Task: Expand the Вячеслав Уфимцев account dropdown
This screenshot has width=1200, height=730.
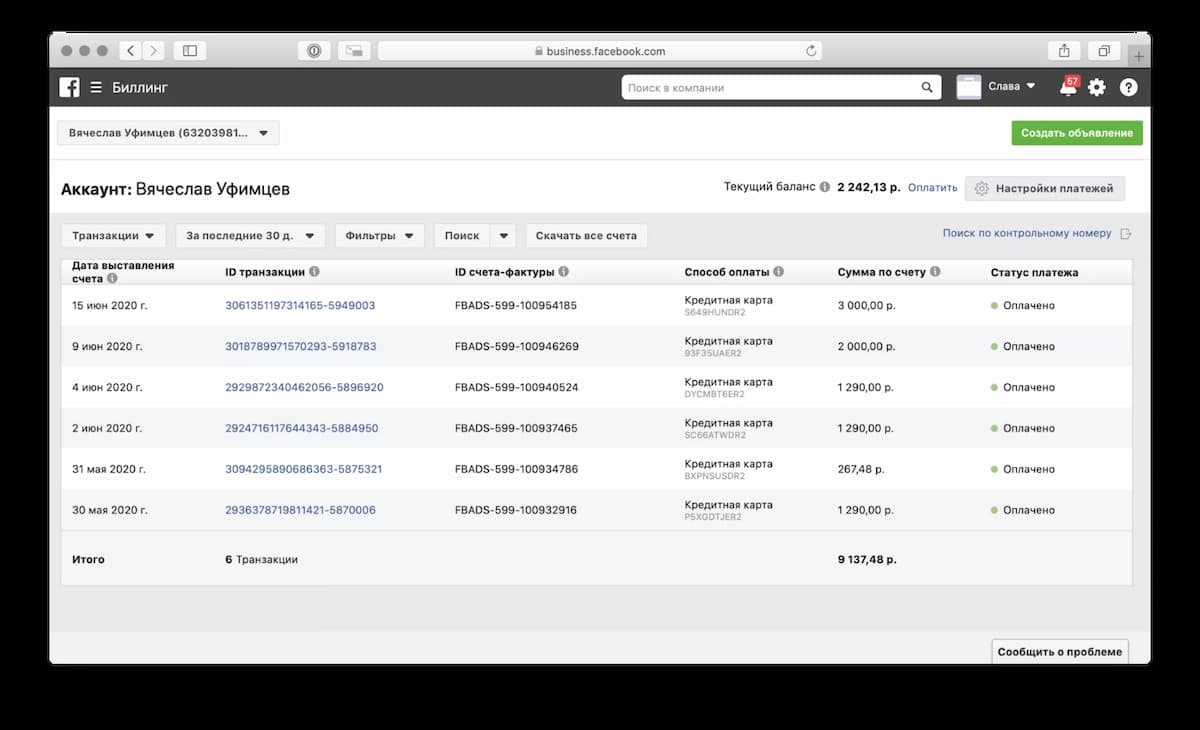Action: pos(168,133)
